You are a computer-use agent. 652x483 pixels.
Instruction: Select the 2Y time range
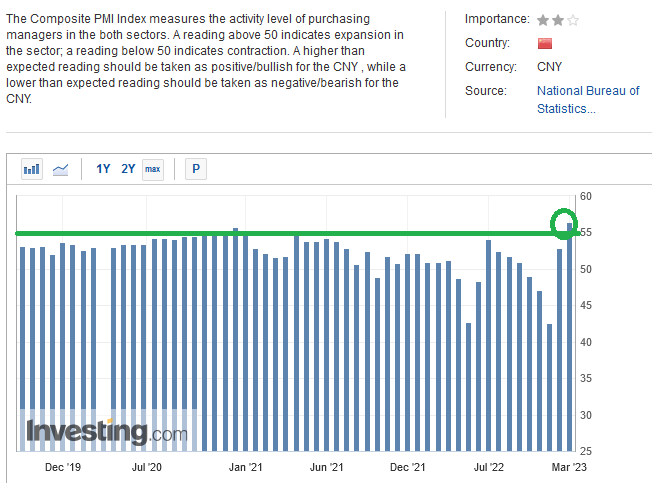128,169
